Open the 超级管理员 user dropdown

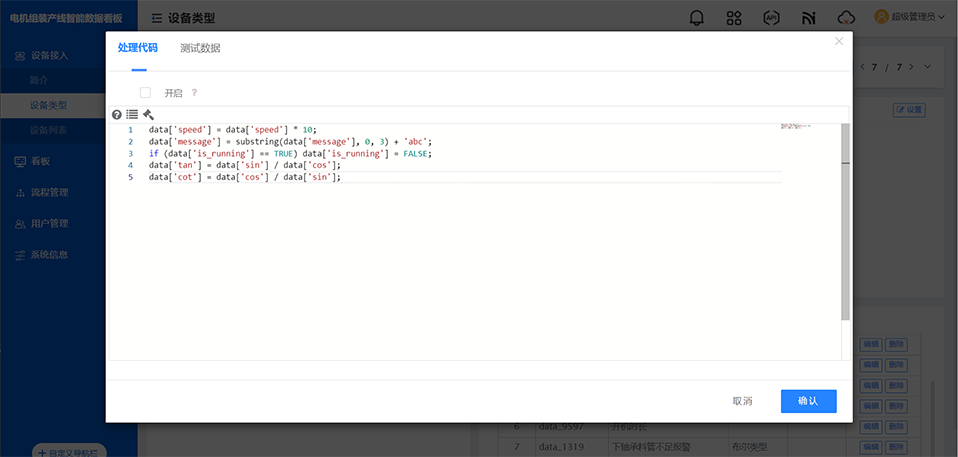pos(909,17)
